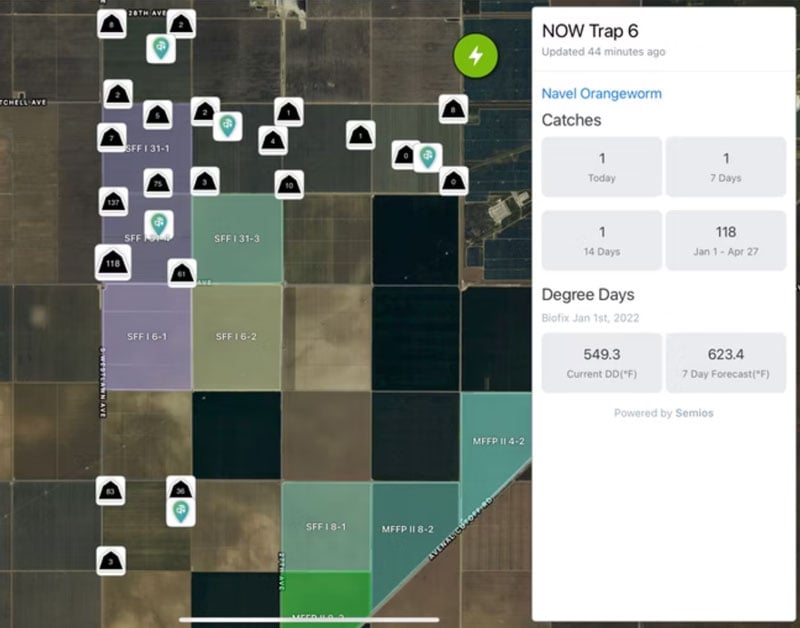800x628 pixels.
Task: Click the green lightning status icon
Action: [x=477, y=57]
